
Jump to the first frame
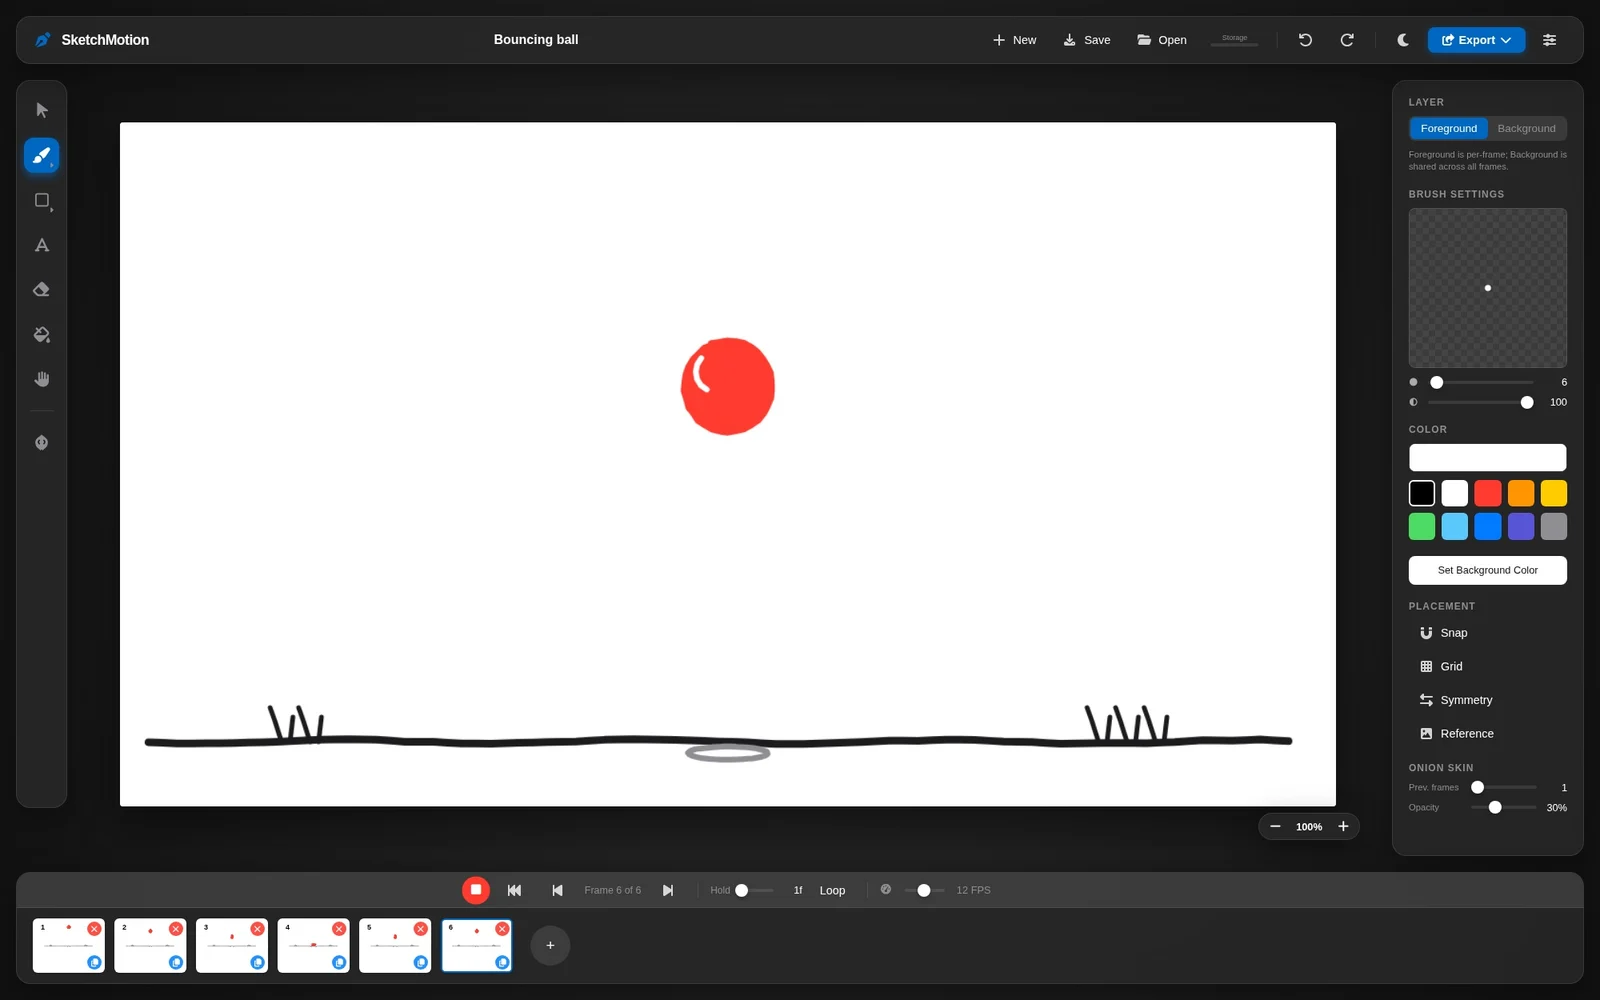(x=514, y=890)
